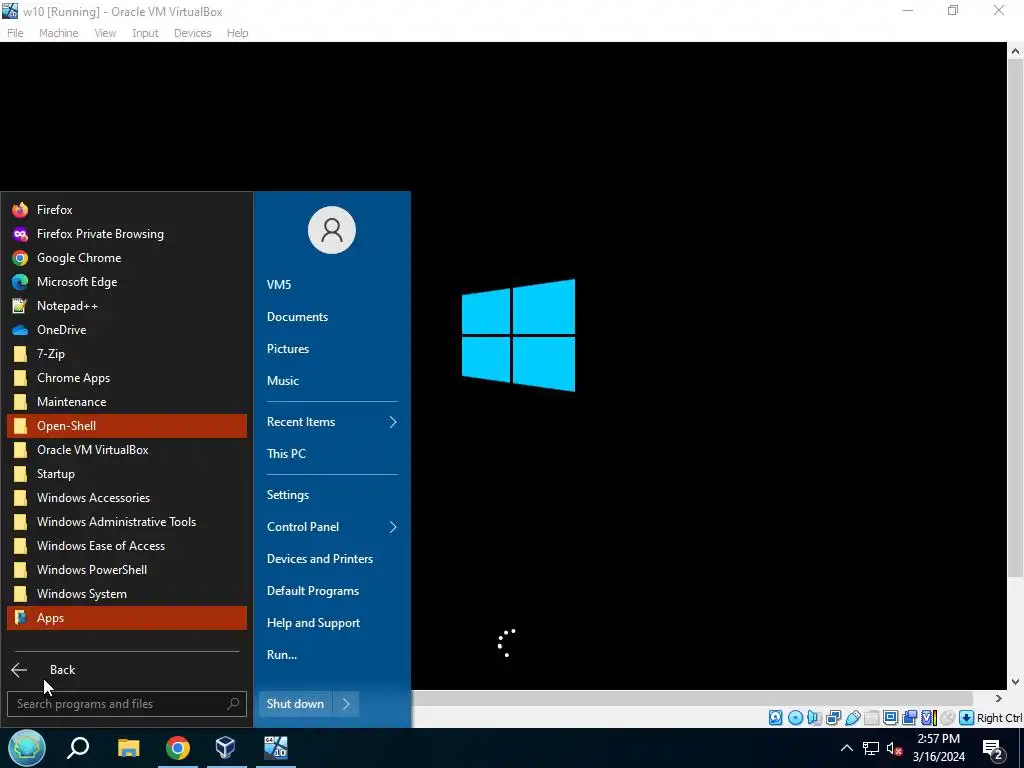Viewport: 1024px width, 768px height.
Task: Open the Windows PowerShell folder
Action: click(x=127, y=569)
